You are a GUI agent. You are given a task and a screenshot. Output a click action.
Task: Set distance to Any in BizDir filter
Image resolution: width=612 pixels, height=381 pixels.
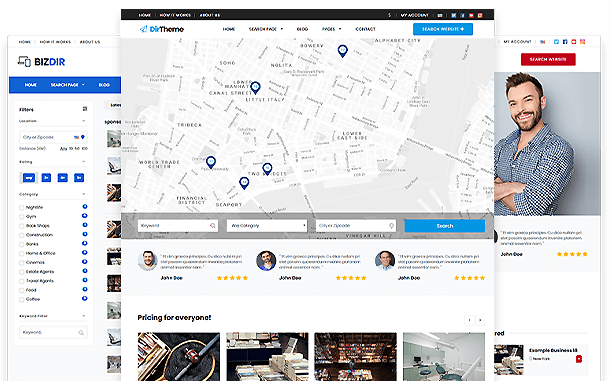[63, 149]
